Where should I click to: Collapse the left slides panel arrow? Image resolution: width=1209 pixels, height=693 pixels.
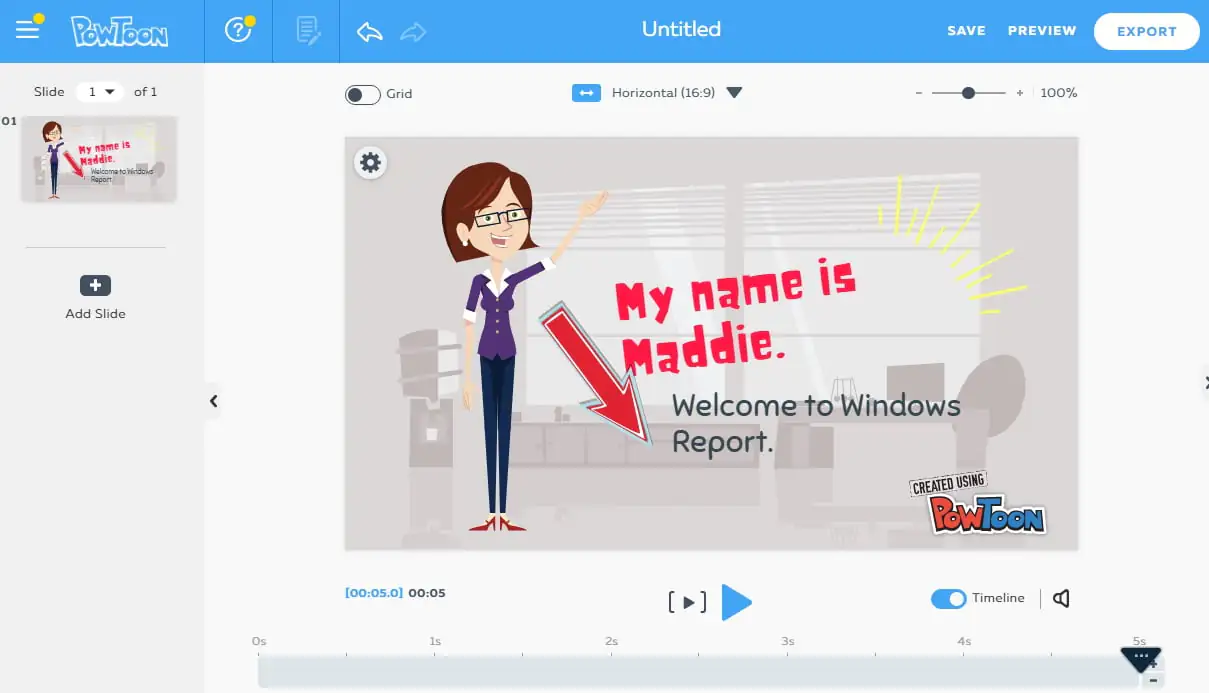[213, 401]
